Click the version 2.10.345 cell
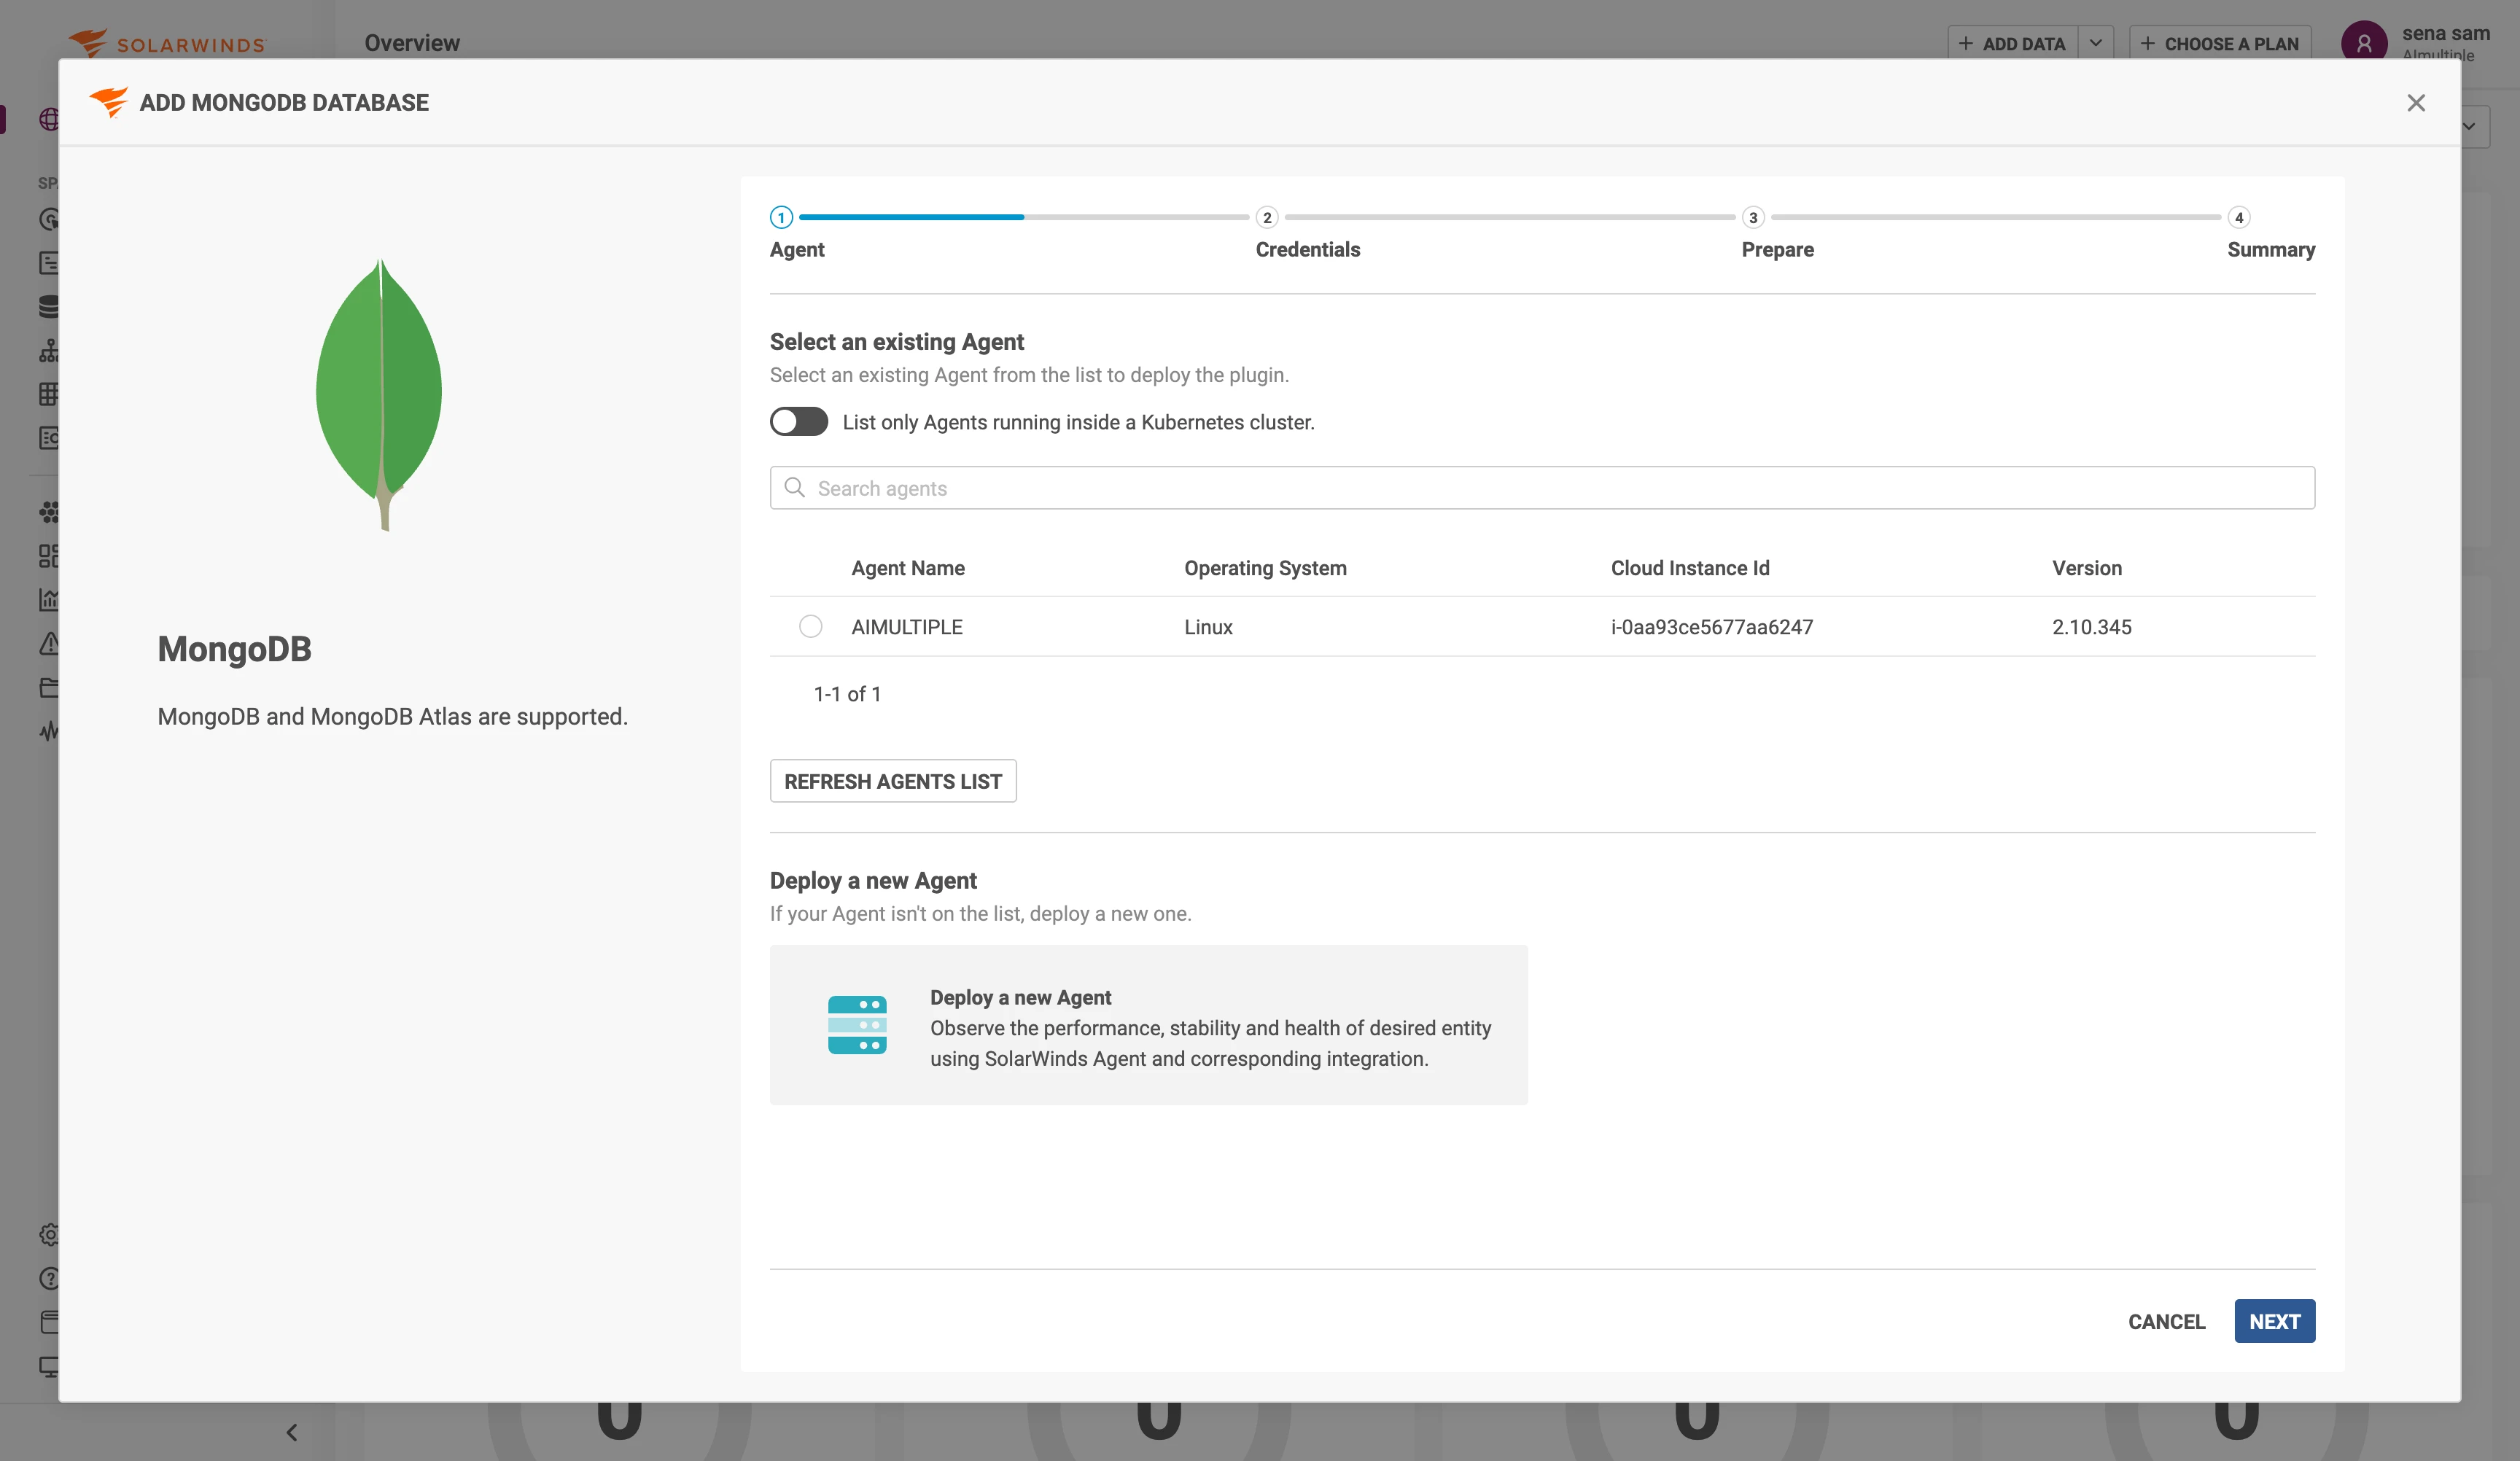This screenshot has width=2520, height=1461. [x=2091, y=626]
